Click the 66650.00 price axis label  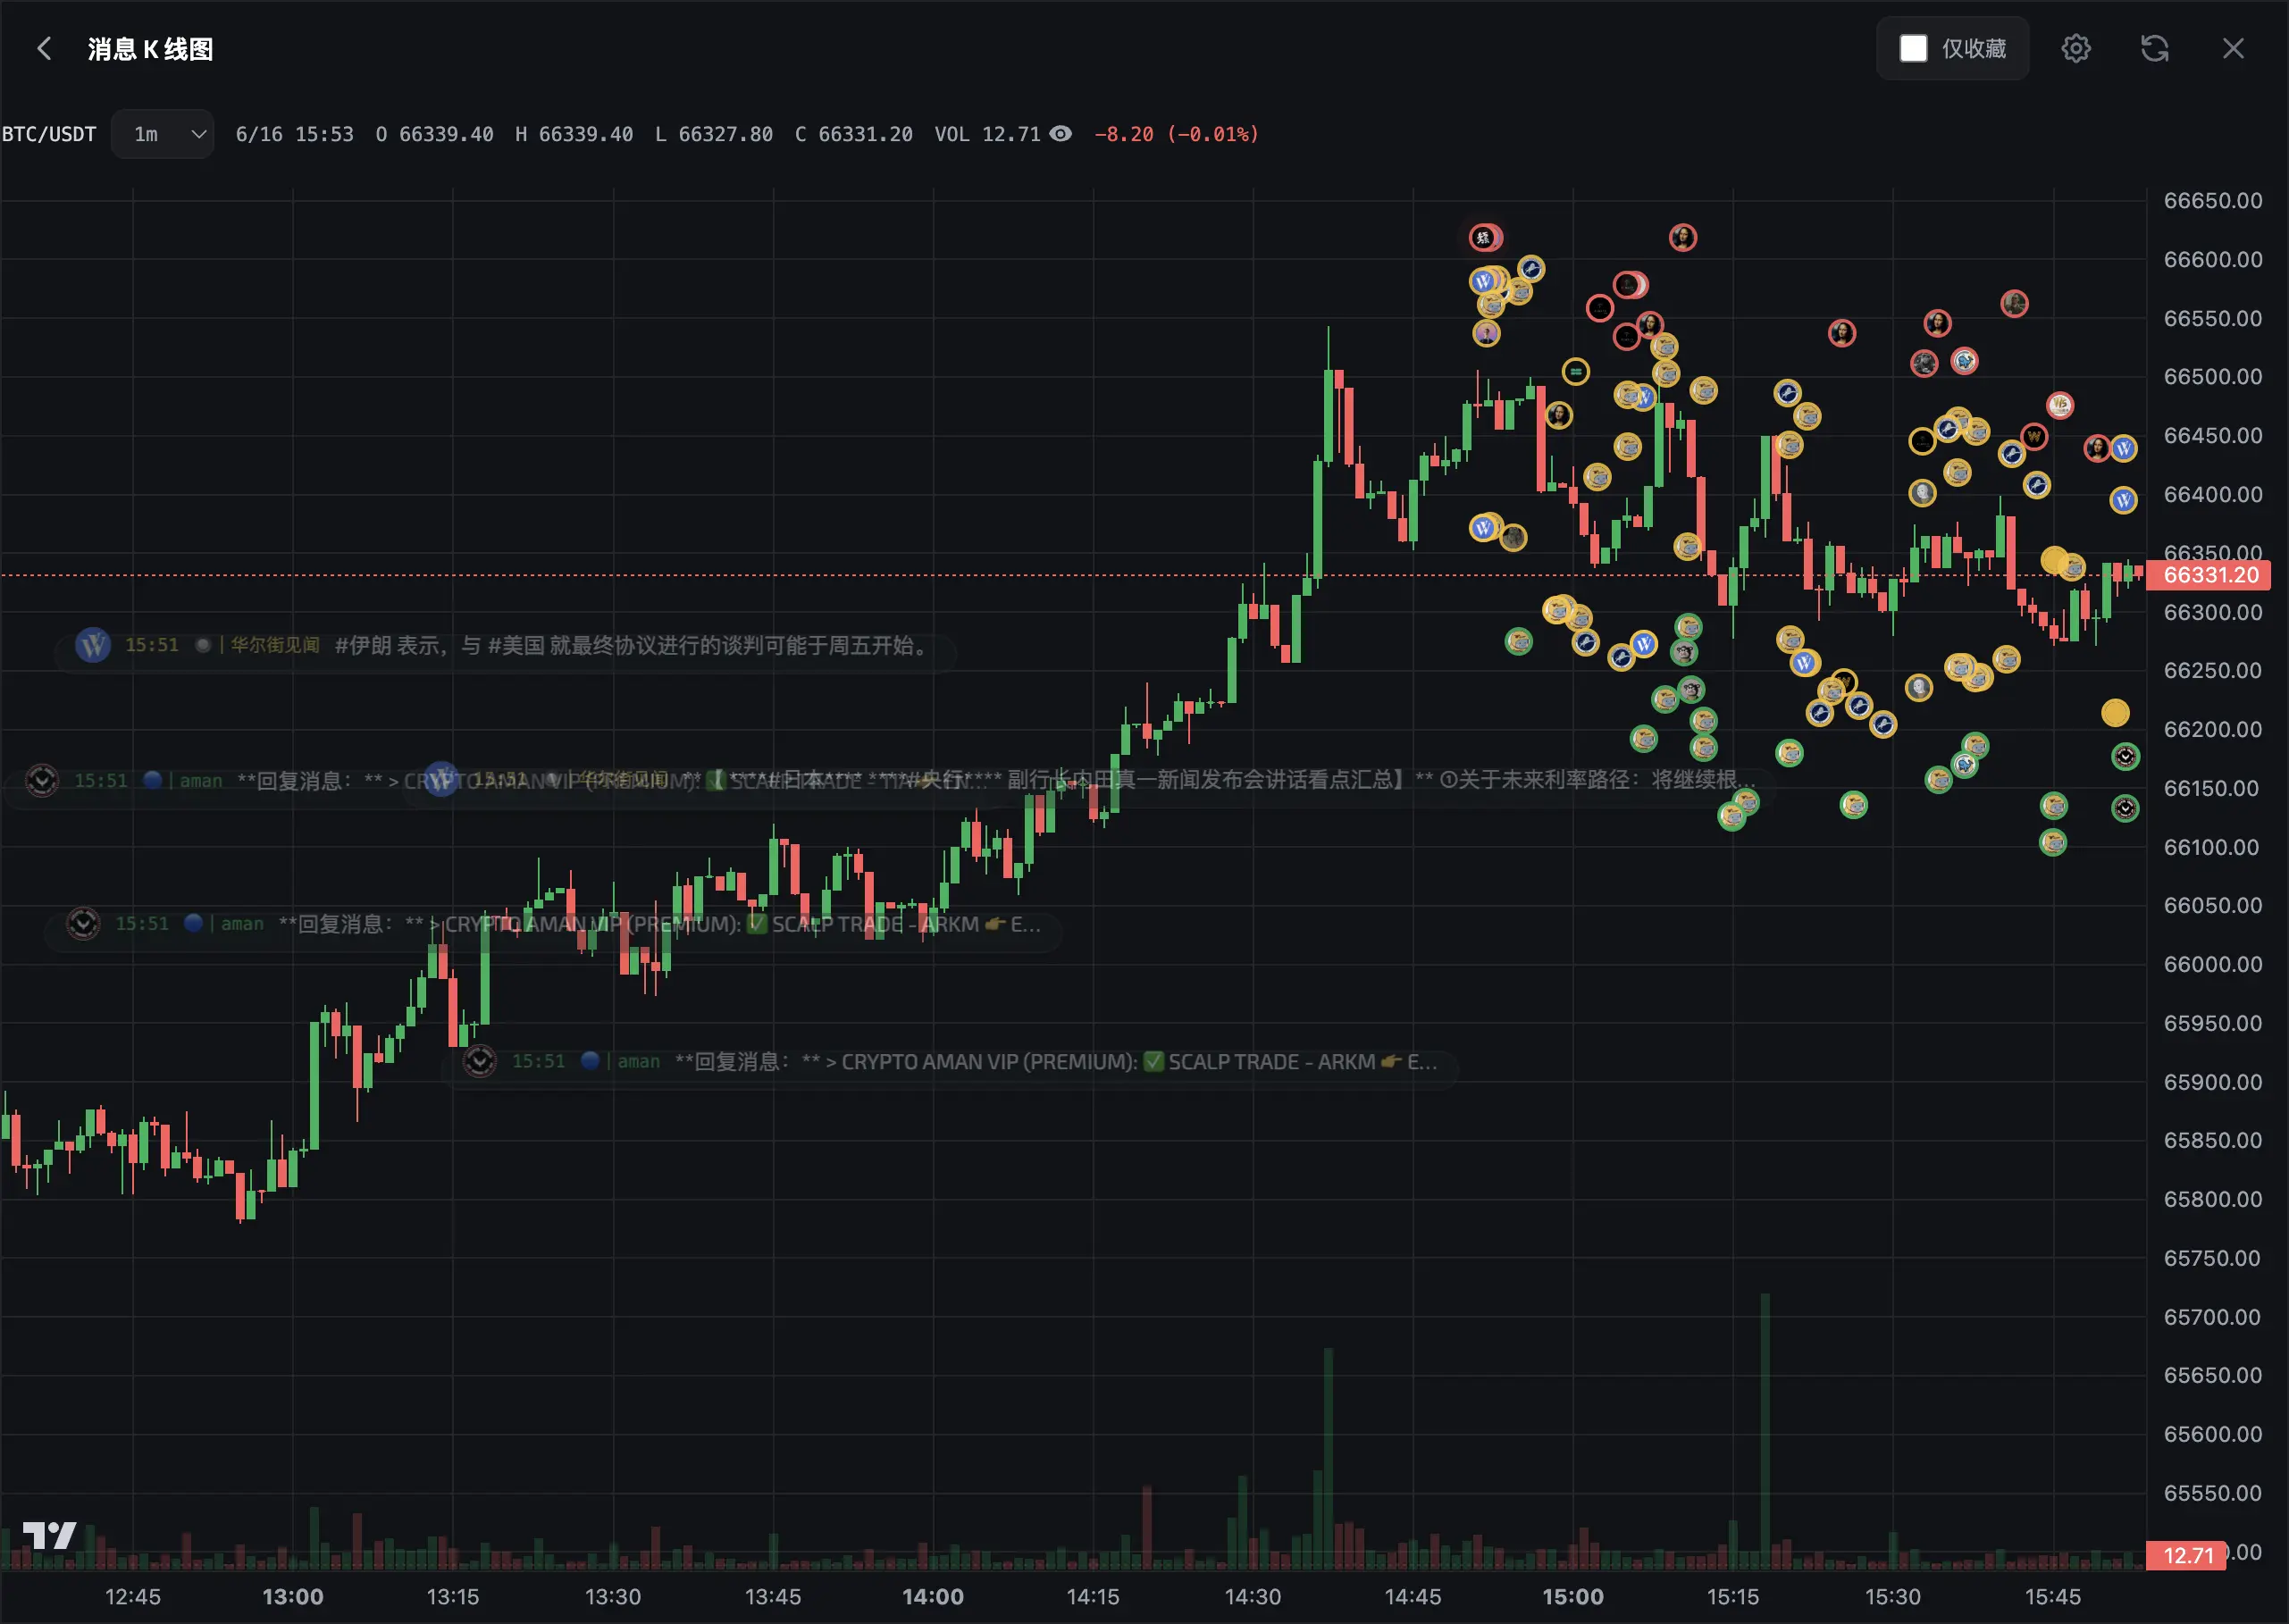[x=2213, y=201]
